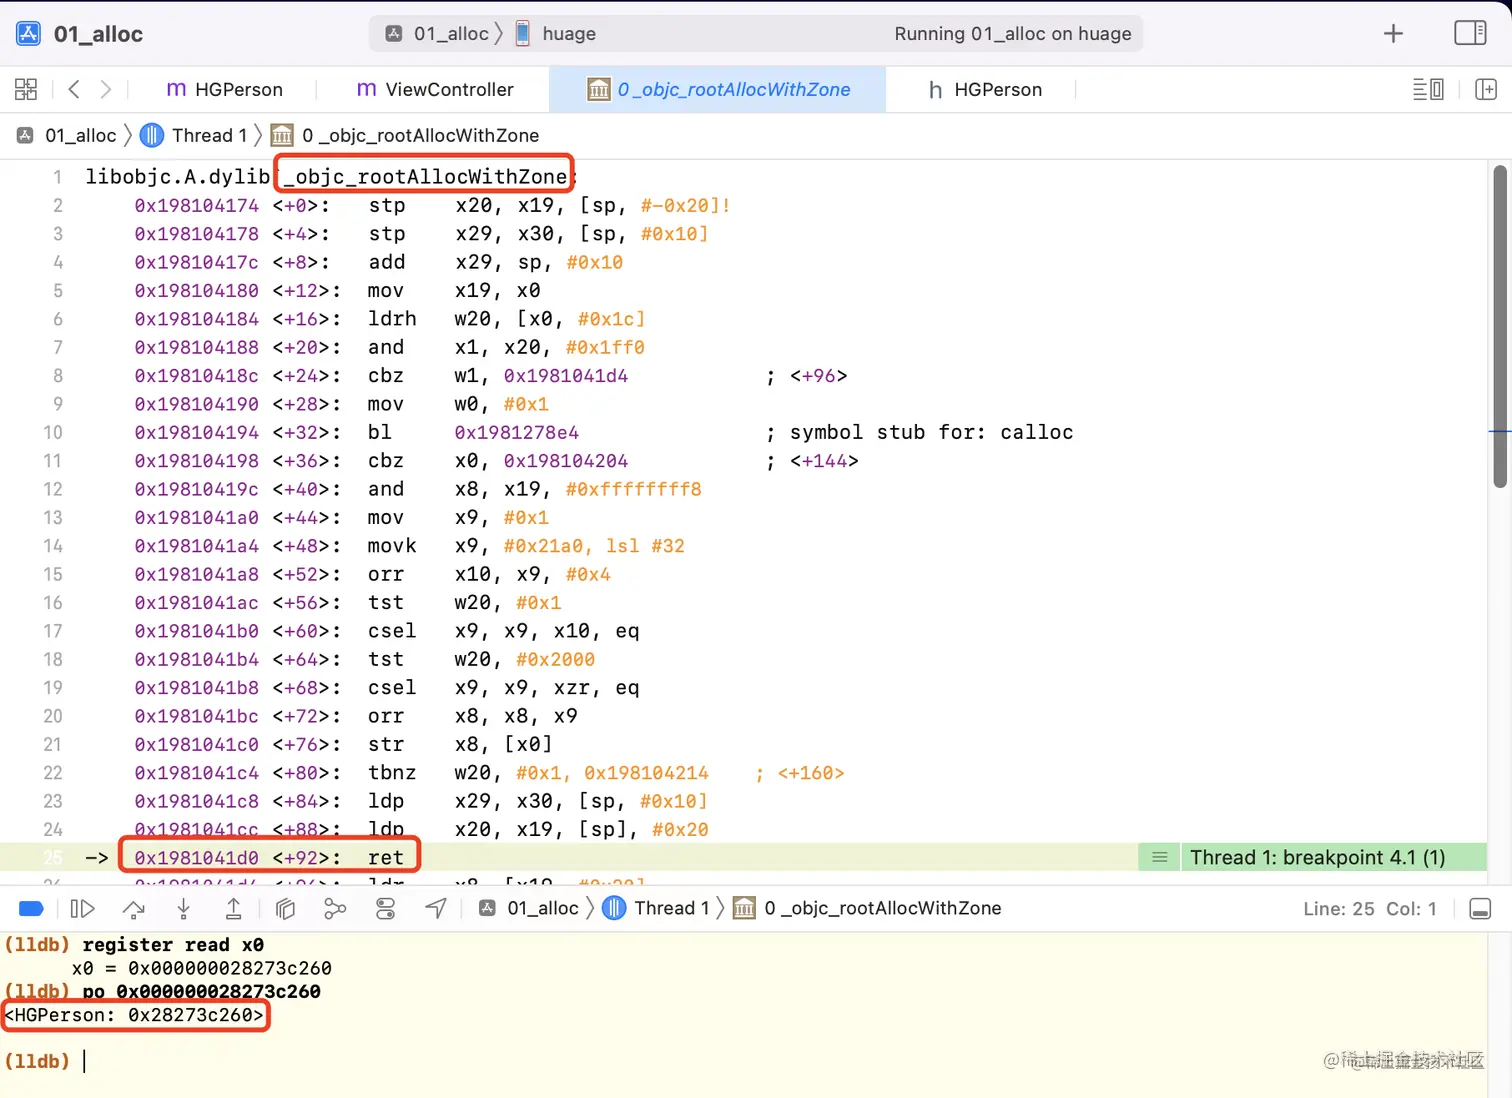Open the 01_alloc scheme selector
Image resolution: width=1512 pixels, height=1098 pixels.
point(438,34)
